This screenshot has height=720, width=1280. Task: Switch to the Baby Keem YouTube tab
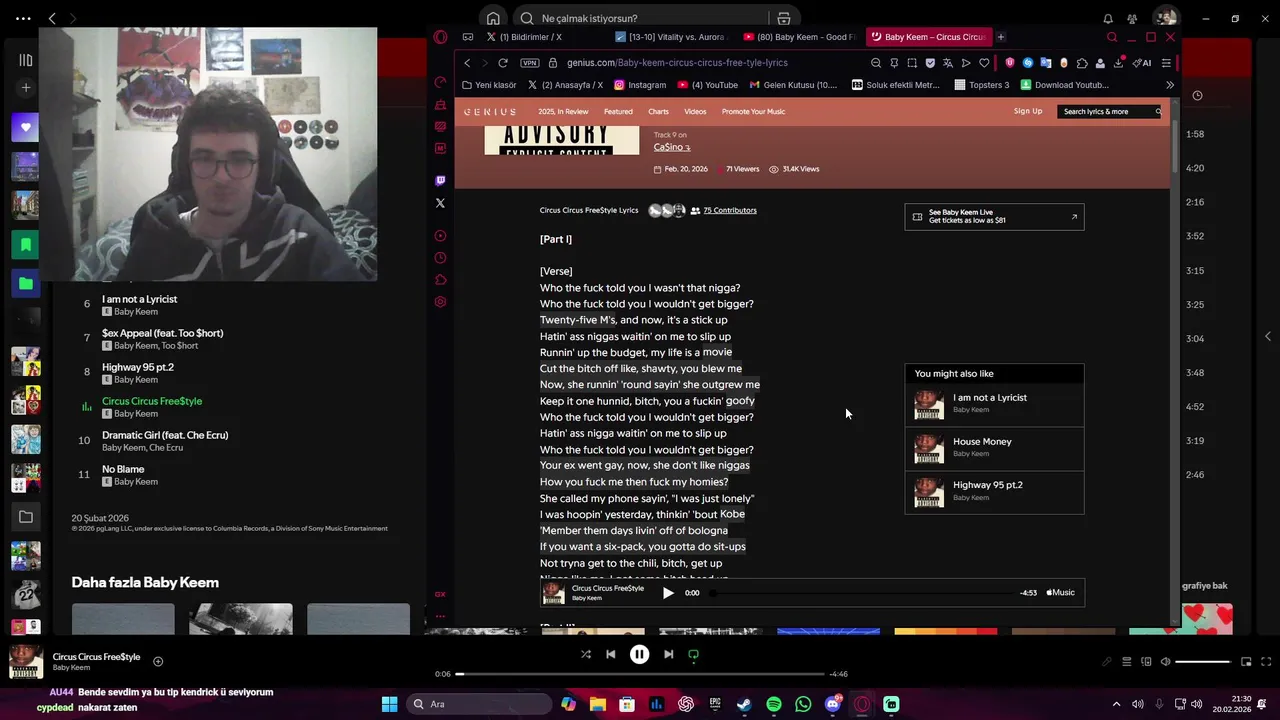[798, 37]
